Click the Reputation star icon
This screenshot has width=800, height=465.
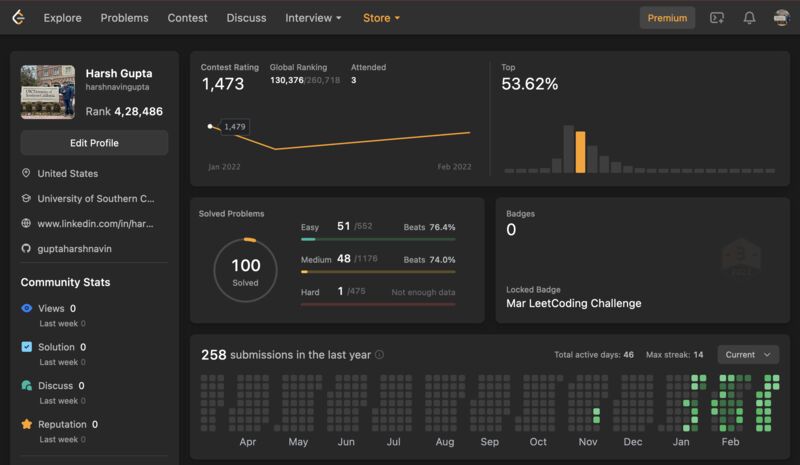click(x=27, y=425)
